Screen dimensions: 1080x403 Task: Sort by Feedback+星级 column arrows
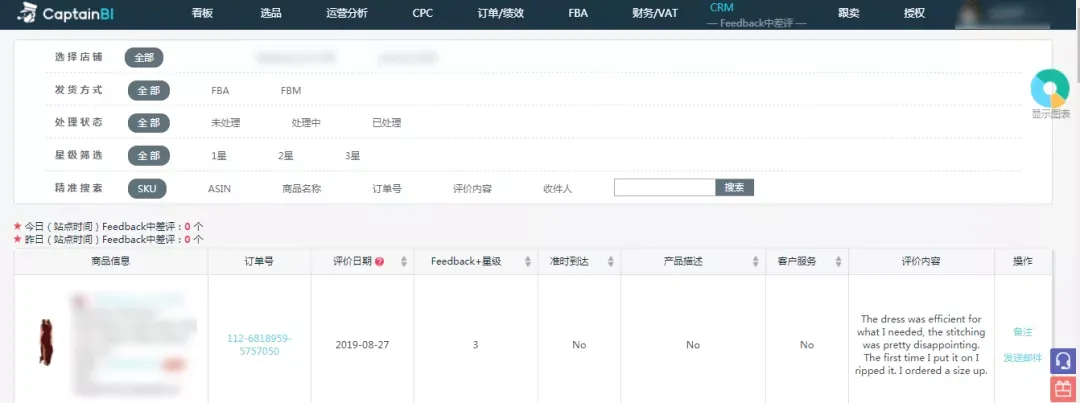(528, 262)
